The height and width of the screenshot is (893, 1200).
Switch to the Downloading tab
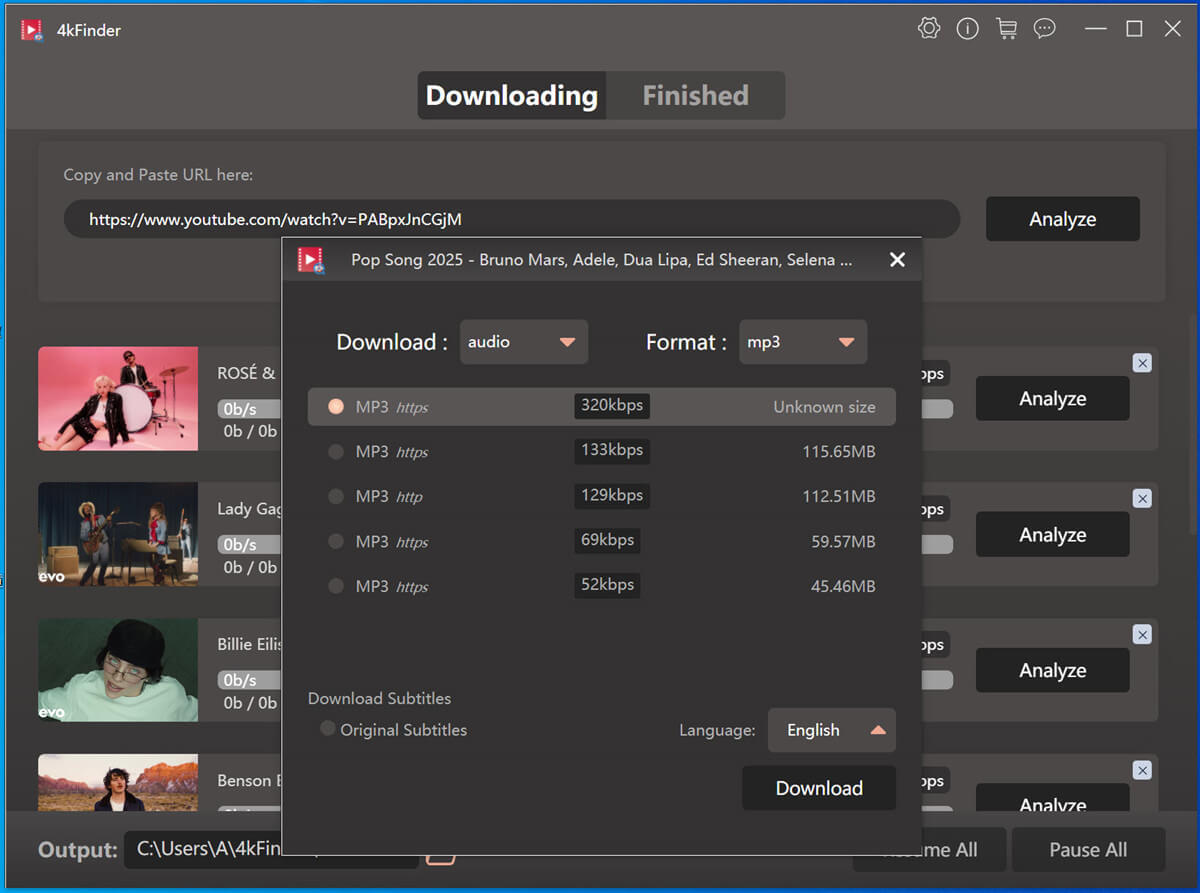point(511,96)
